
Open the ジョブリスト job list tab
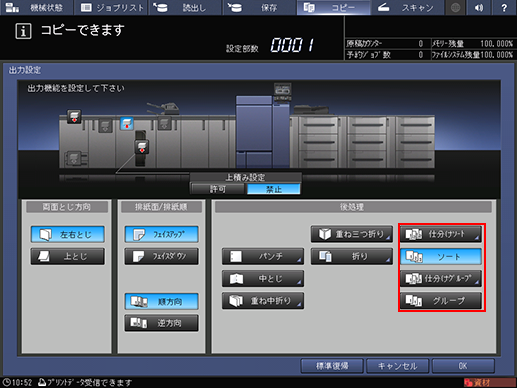tap(111, 7)
